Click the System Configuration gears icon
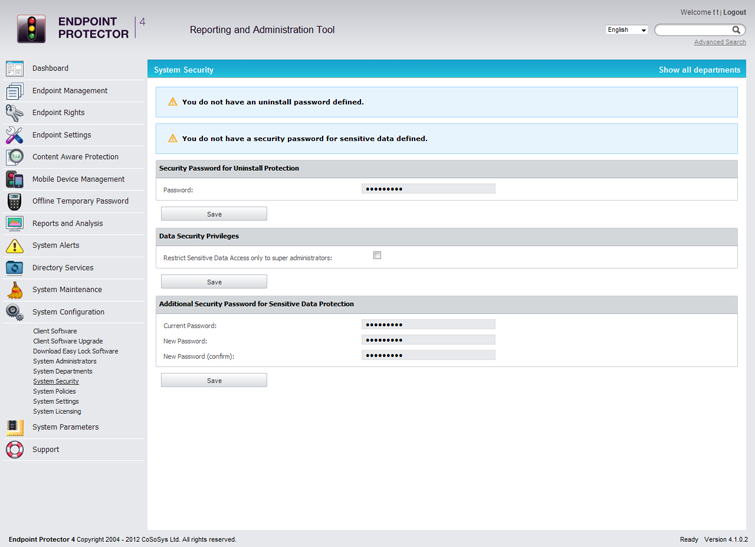755x547 pixels. (x=14, y=312)
